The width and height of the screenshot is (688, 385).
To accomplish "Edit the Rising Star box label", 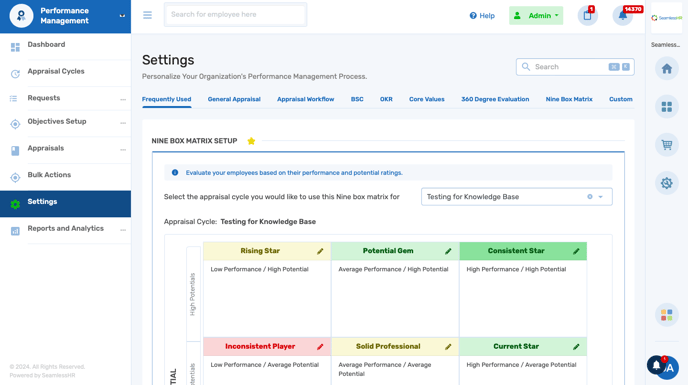I will [320, 251].
